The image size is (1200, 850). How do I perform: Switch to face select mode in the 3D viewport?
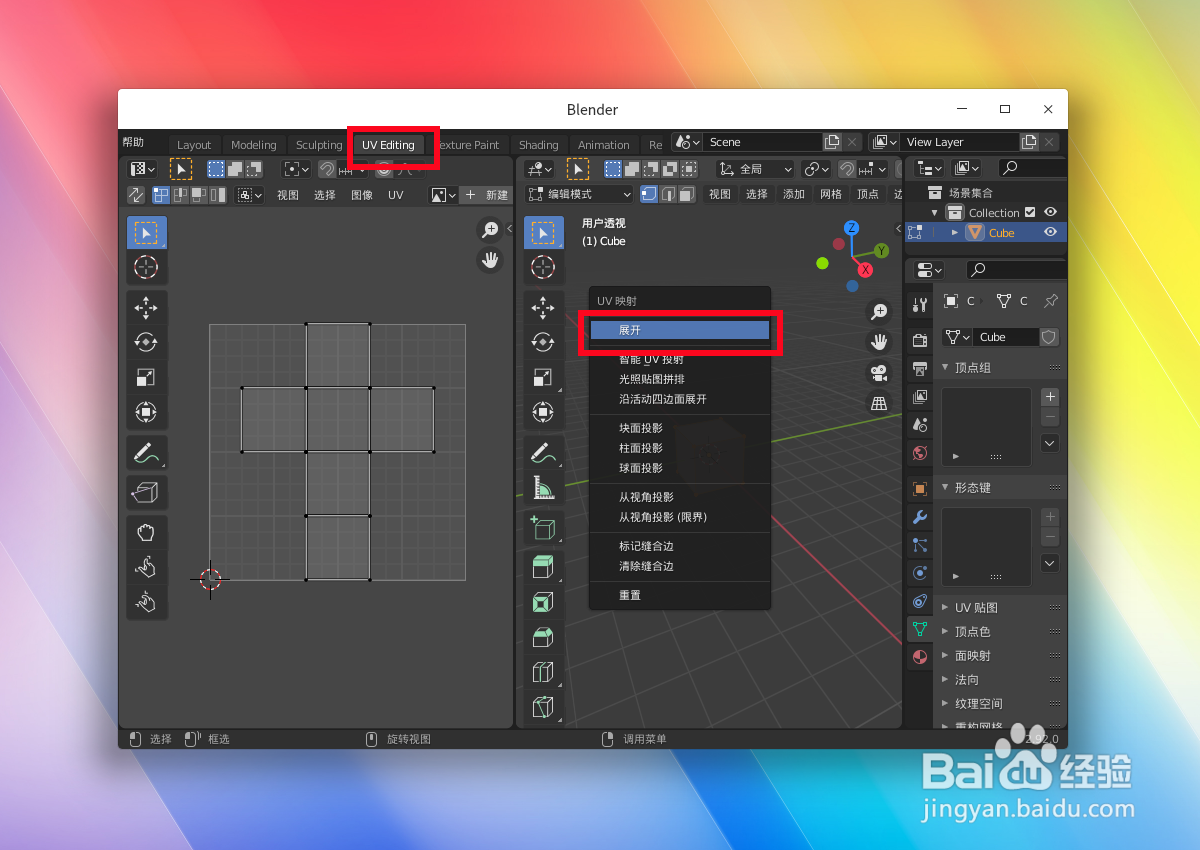(685, 194)
